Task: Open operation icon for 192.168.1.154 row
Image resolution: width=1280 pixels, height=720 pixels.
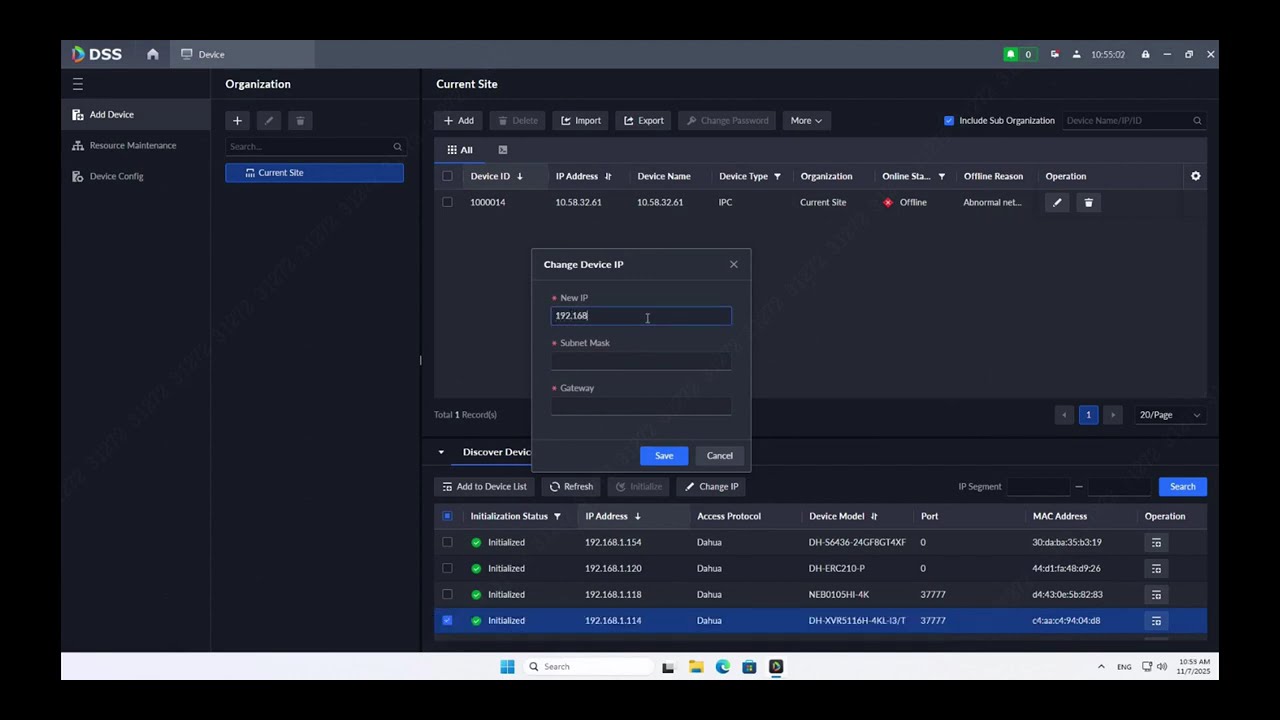Action: coord(1156,542)
